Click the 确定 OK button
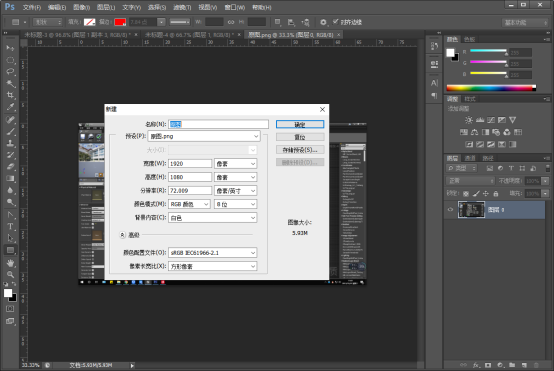 (x=300, y=124)
